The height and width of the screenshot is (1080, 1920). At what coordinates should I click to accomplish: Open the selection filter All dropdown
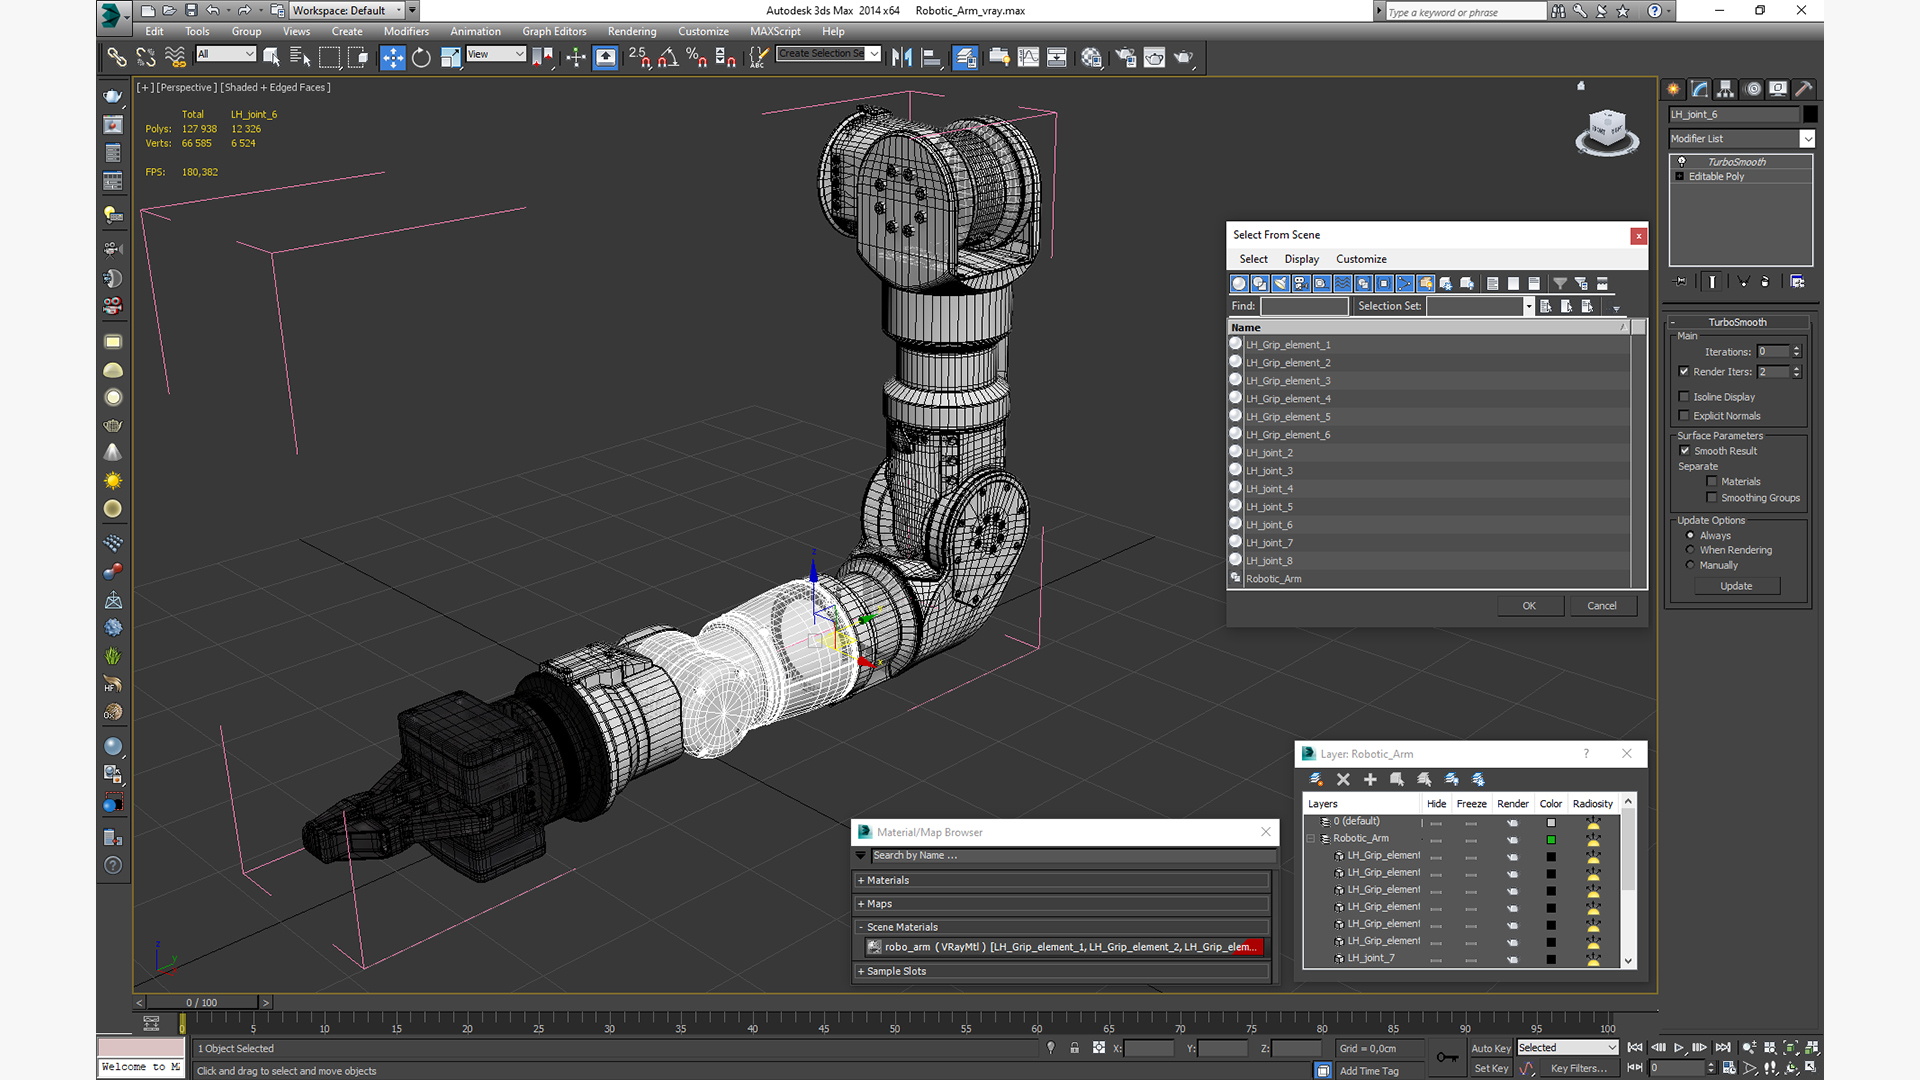coord(226,54)
